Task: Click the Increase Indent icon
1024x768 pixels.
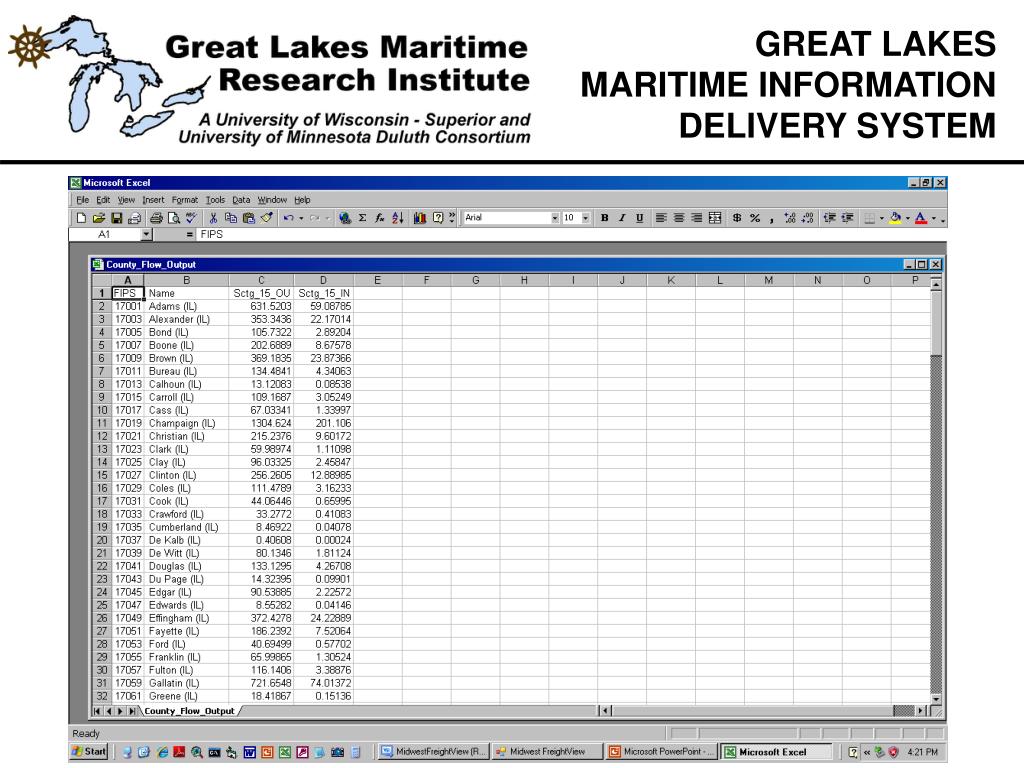Action: (848, 218)
